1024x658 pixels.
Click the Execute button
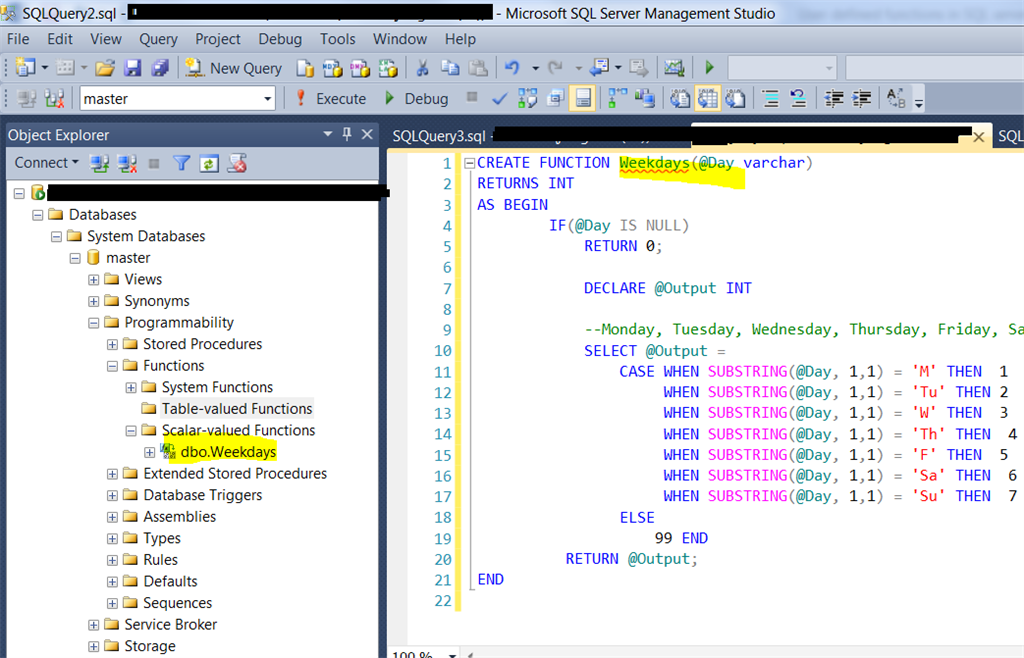[x=339, y=97]
